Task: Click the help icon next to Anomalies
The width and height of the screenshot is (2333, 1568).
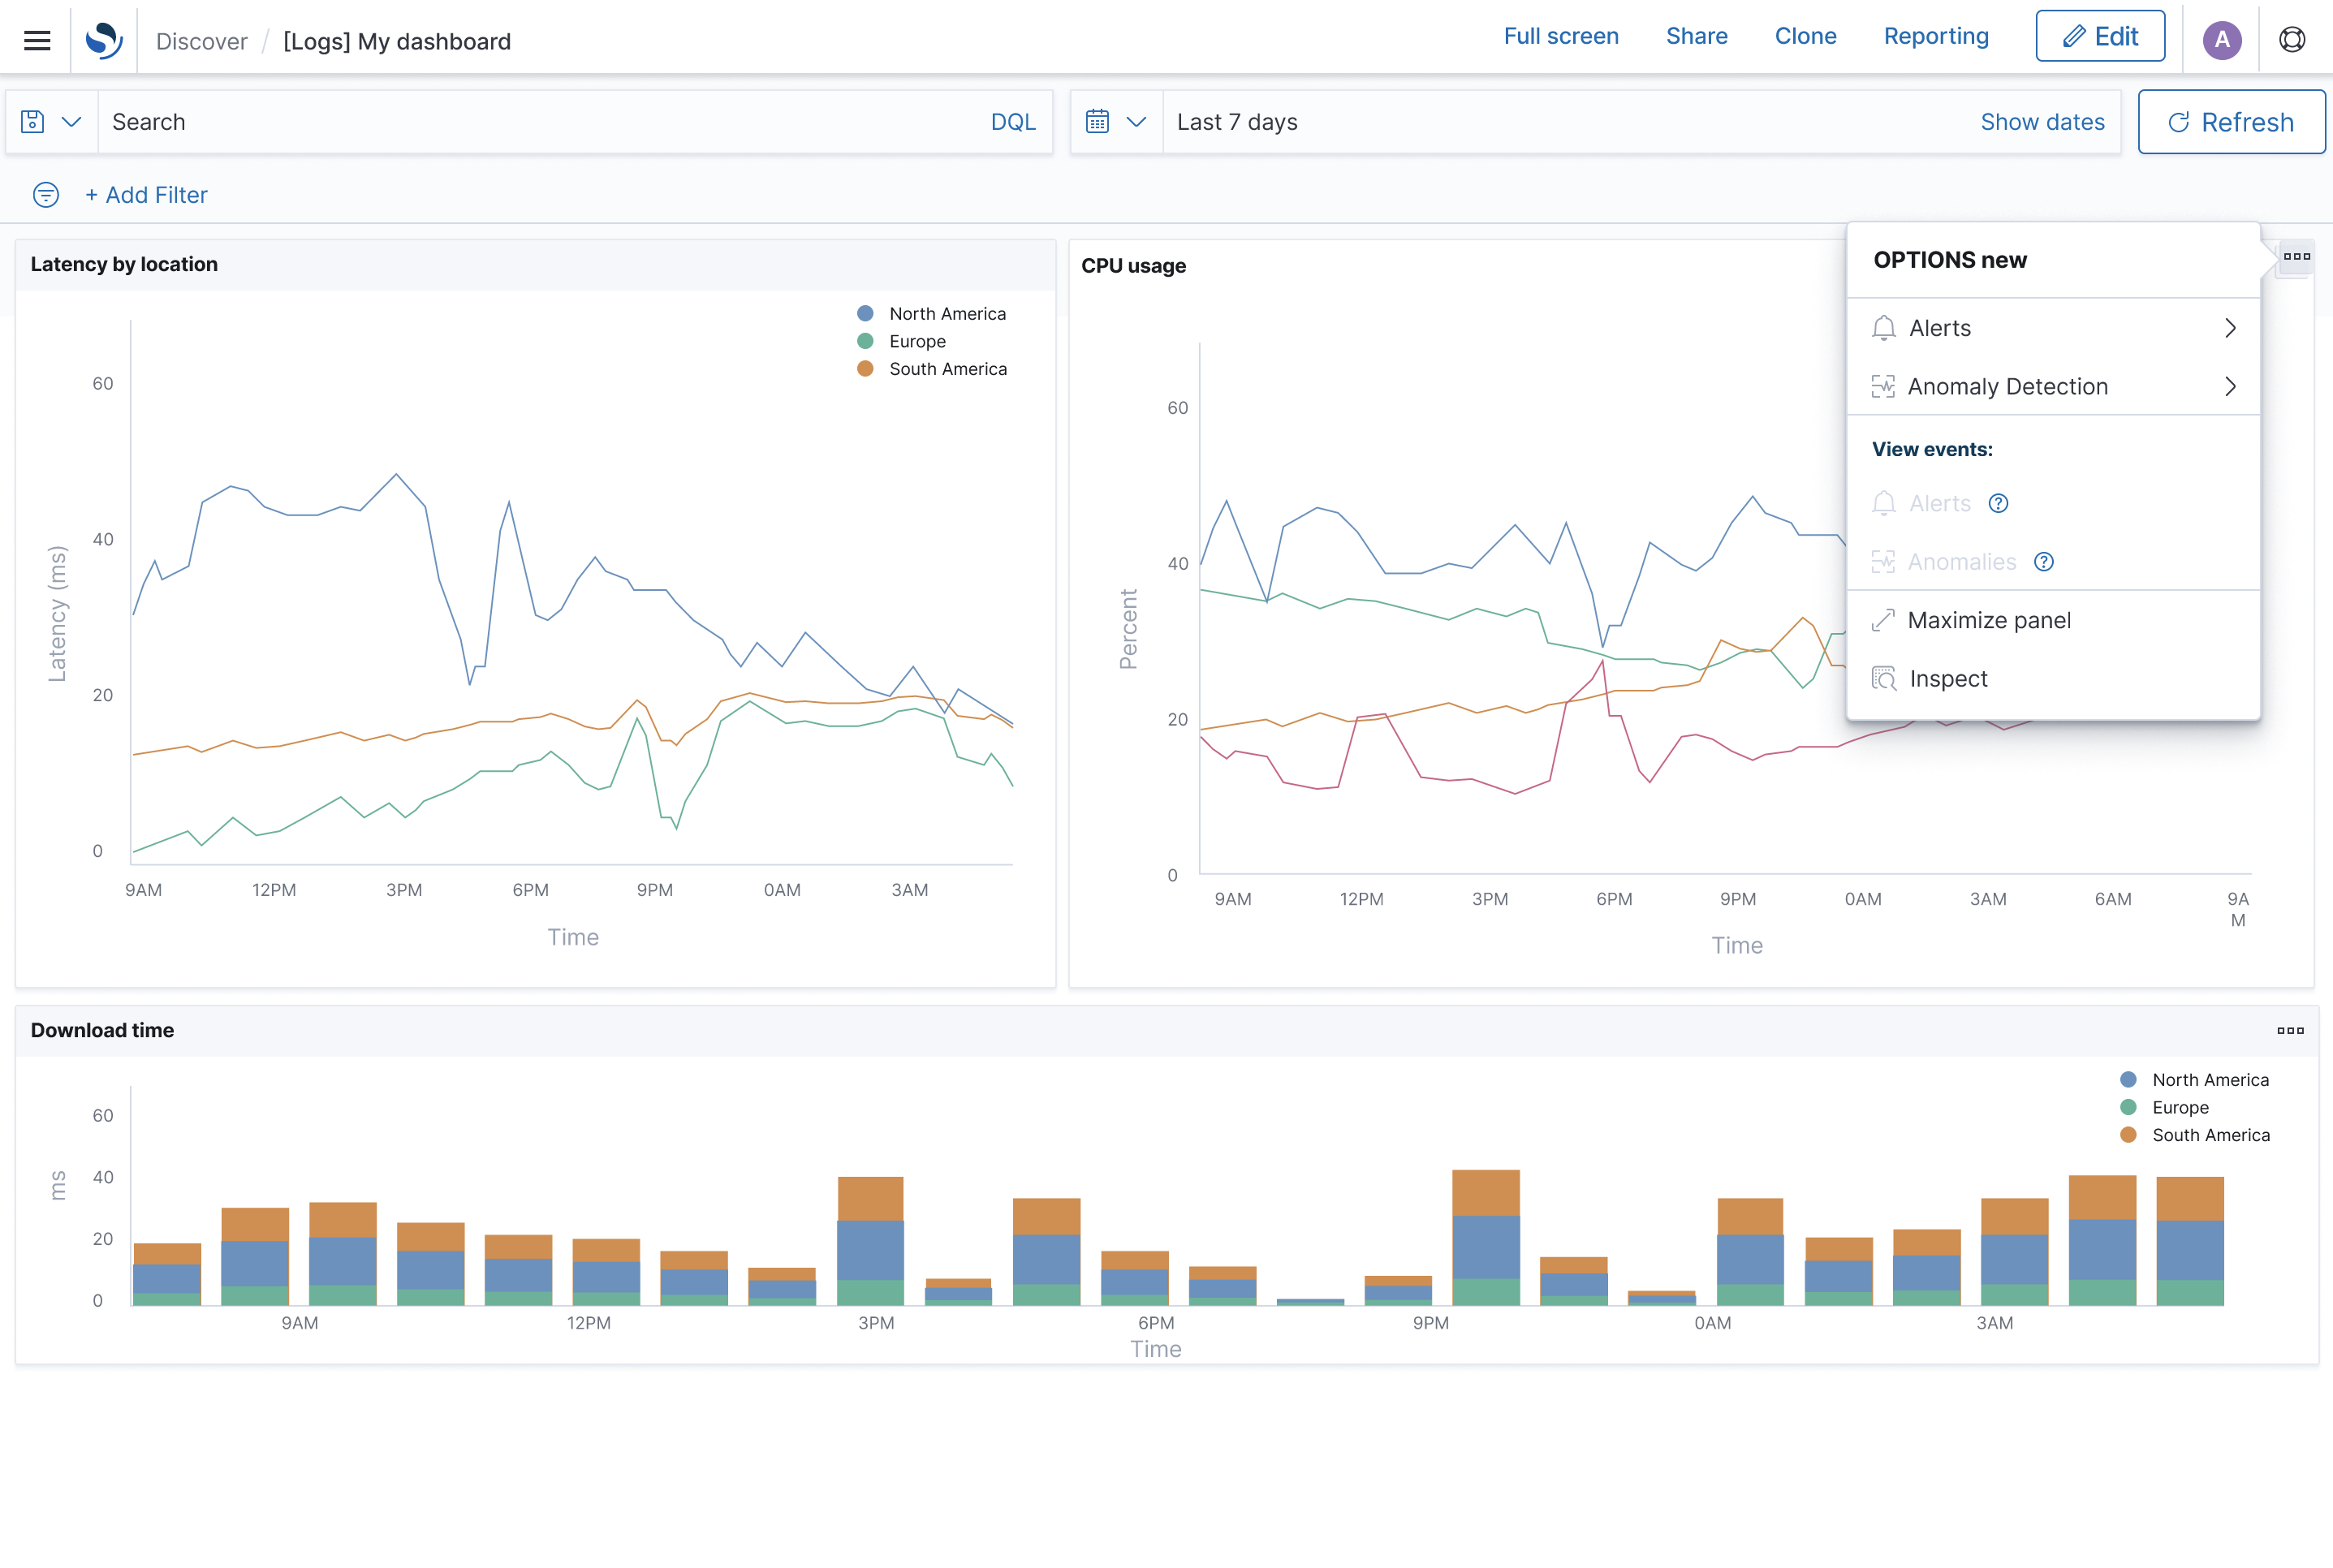Action: (2044, 562)
